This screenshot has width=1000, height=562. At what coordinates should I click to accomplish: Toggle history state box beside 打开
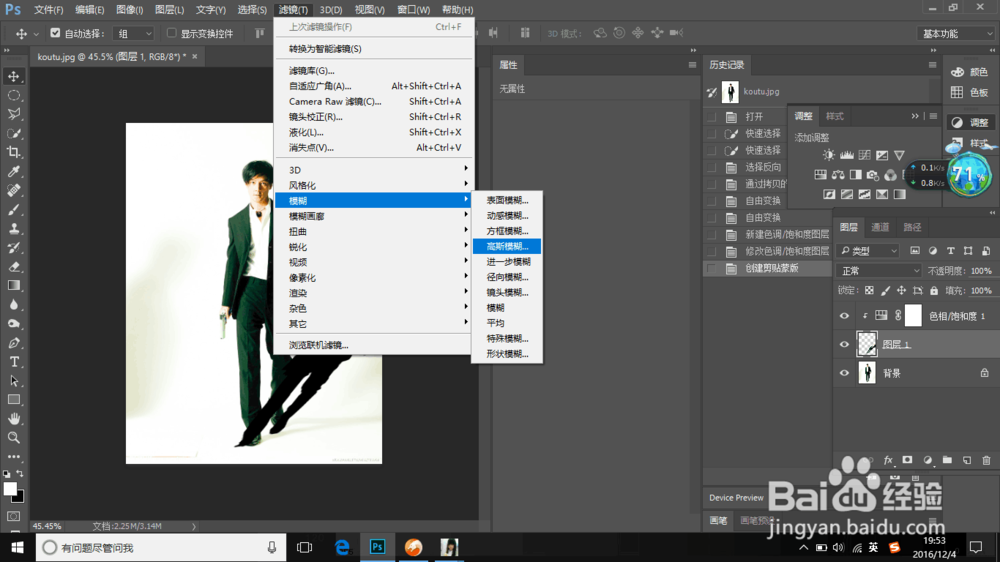coord(712,117)
